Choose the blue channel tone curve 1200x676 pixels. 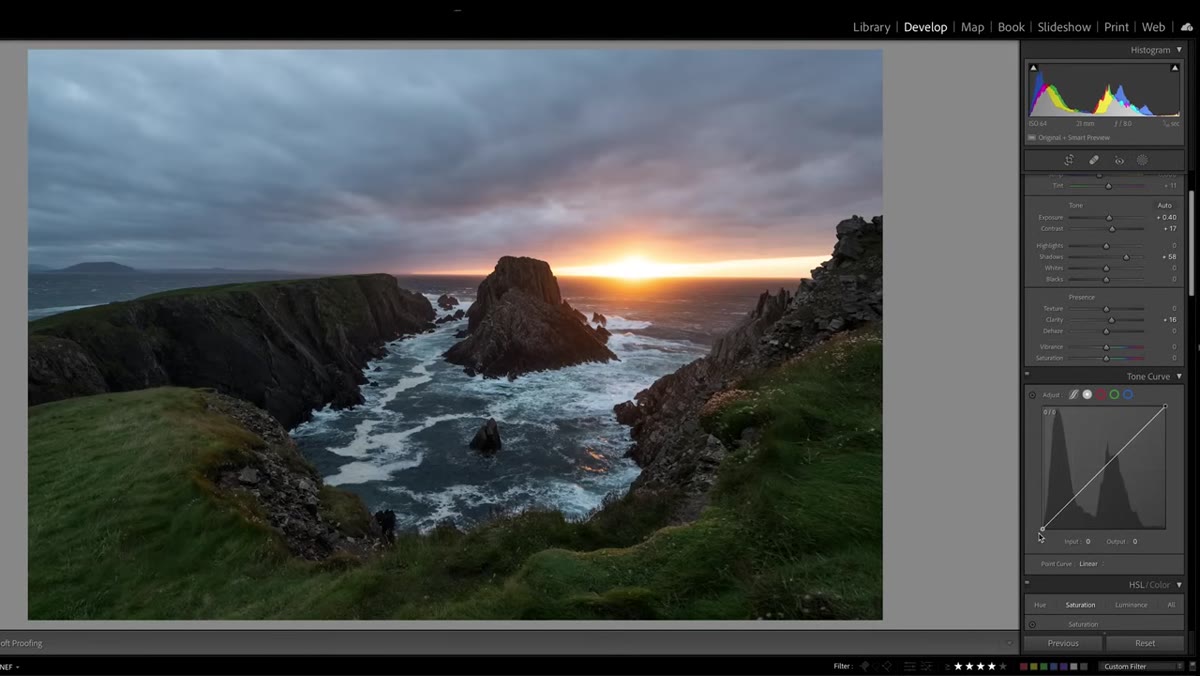pos(1128,395)
